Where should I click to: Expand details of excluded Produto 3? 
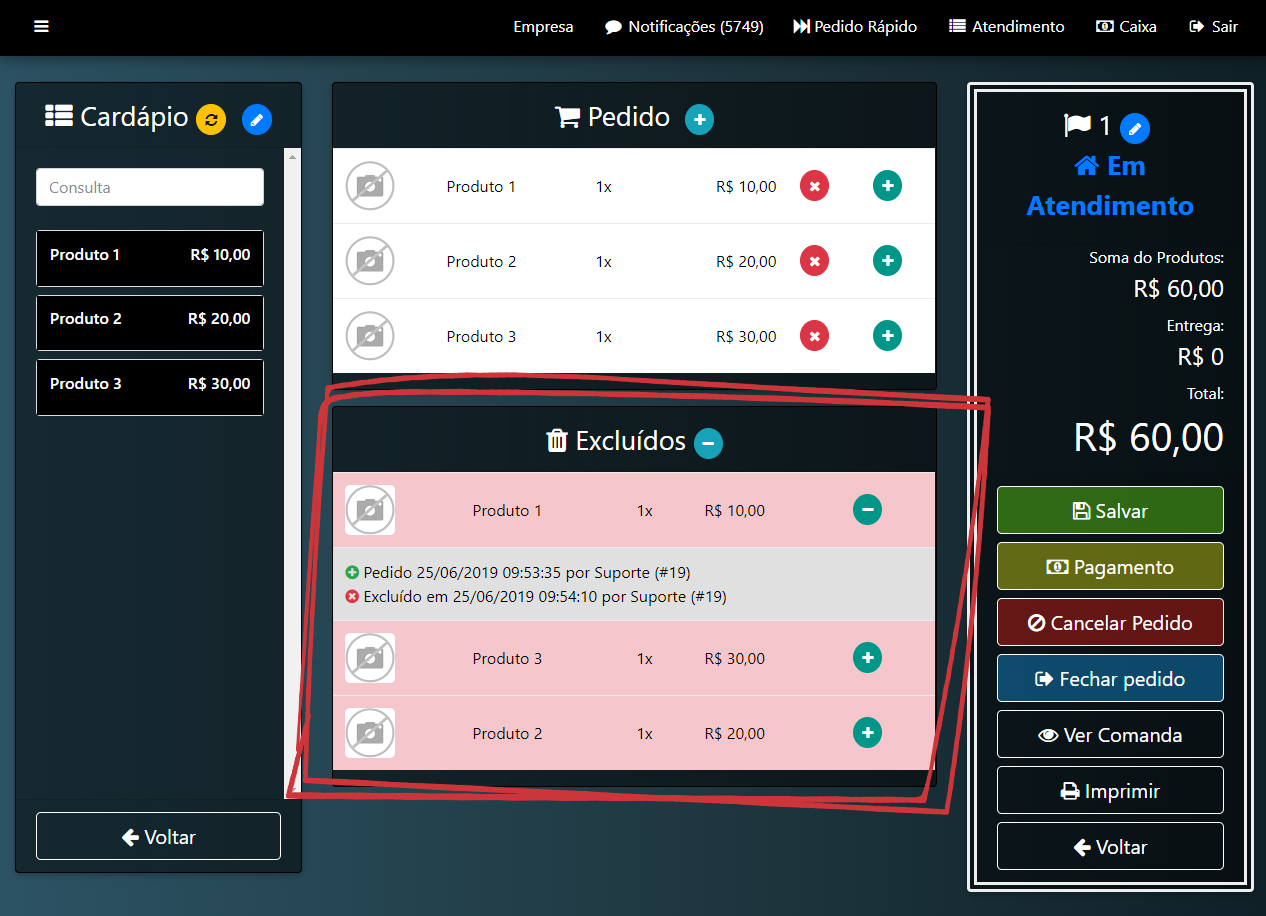point(867,658)
